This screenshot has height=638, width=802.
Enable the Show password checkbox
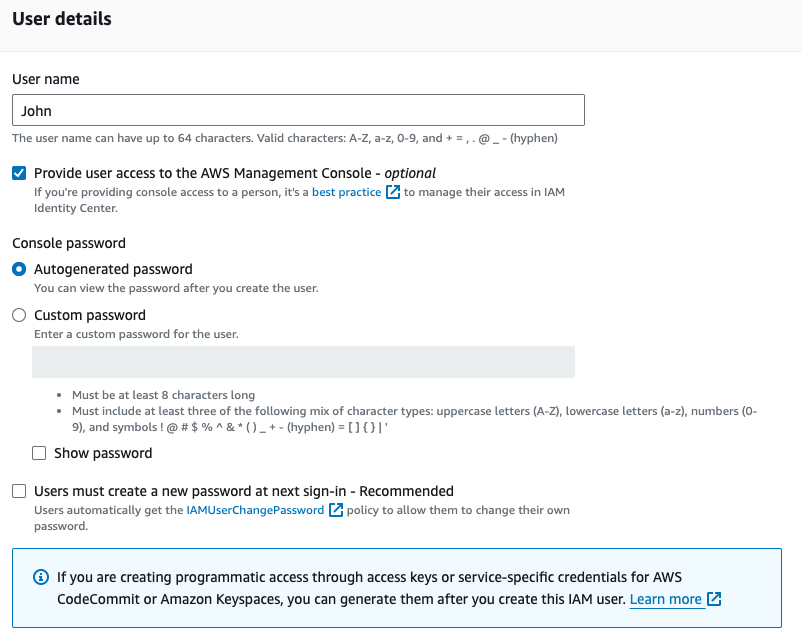[40, 453]
